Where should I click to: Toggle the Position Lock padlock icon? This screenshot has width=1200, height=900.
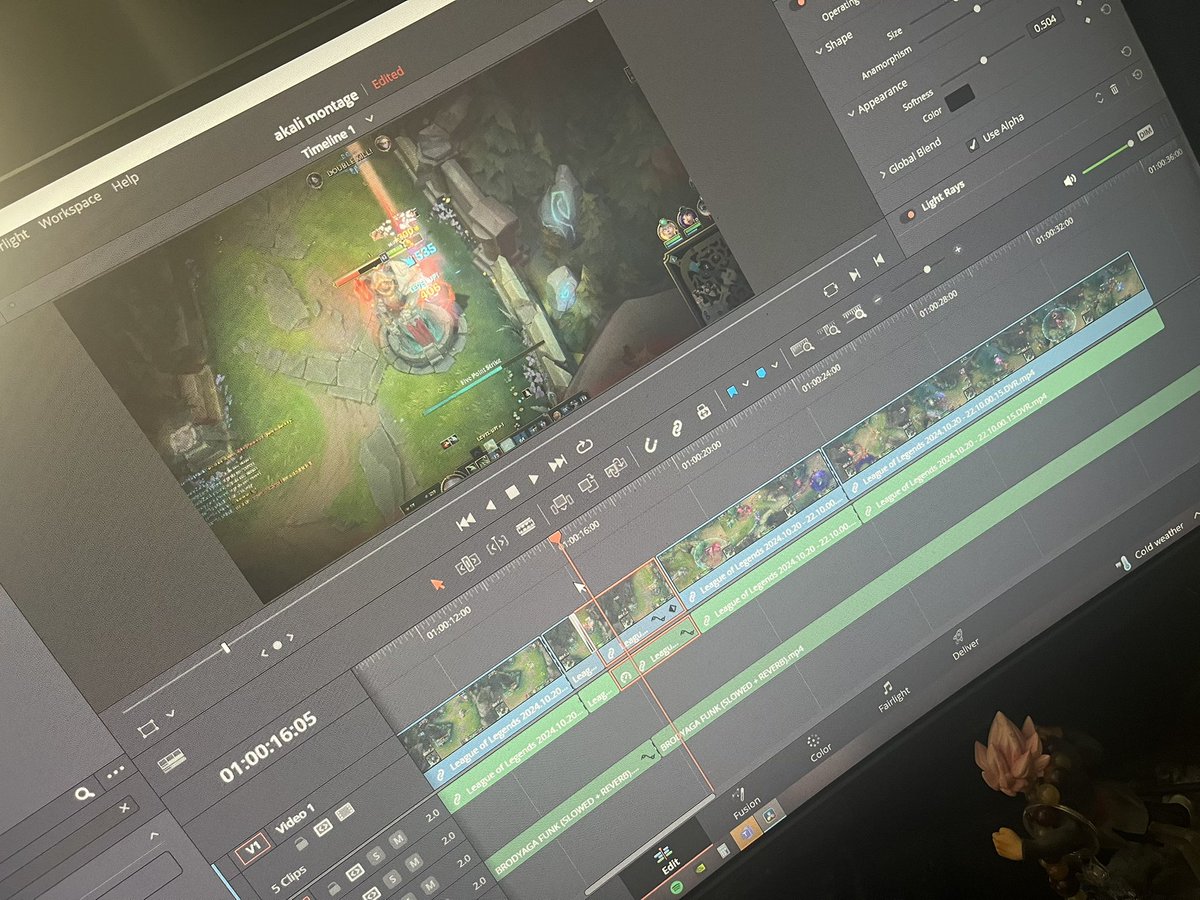[703, 411]
